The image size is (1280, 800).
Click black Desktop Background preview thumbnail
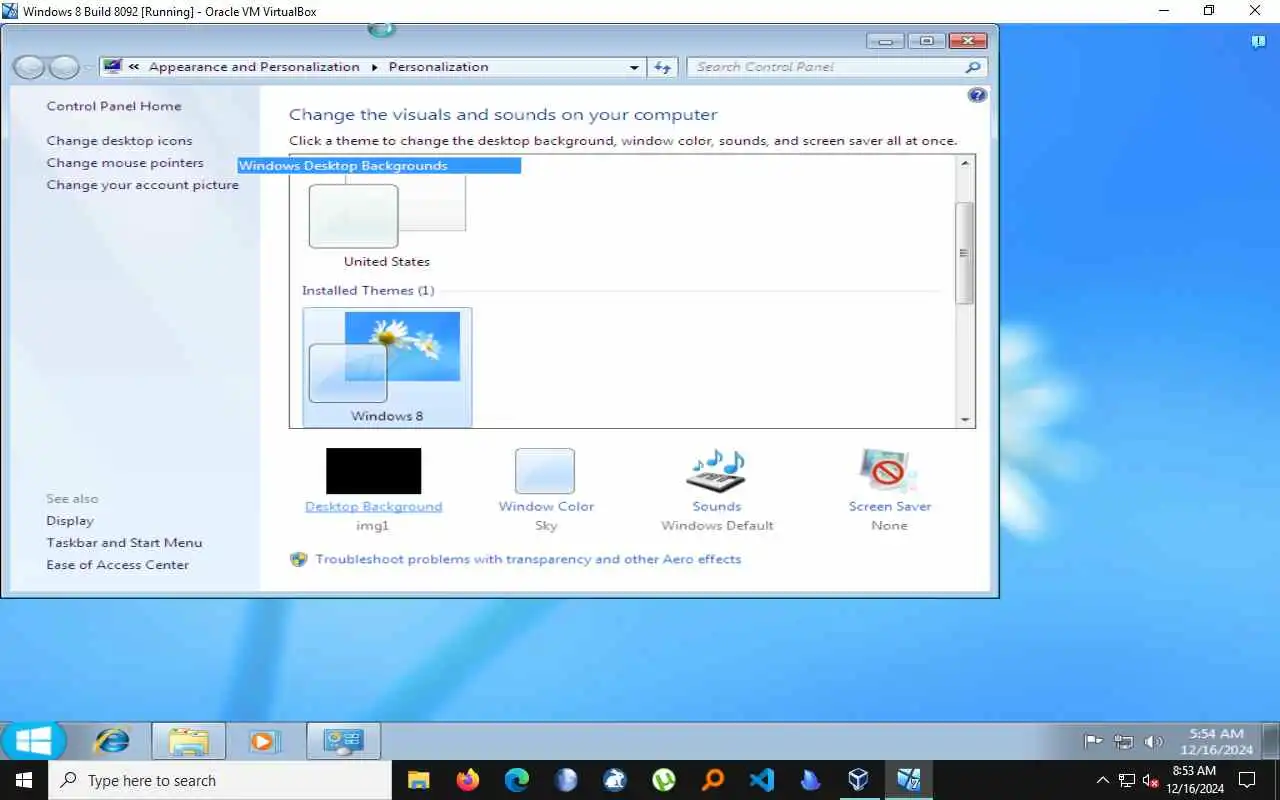(373, 471)
